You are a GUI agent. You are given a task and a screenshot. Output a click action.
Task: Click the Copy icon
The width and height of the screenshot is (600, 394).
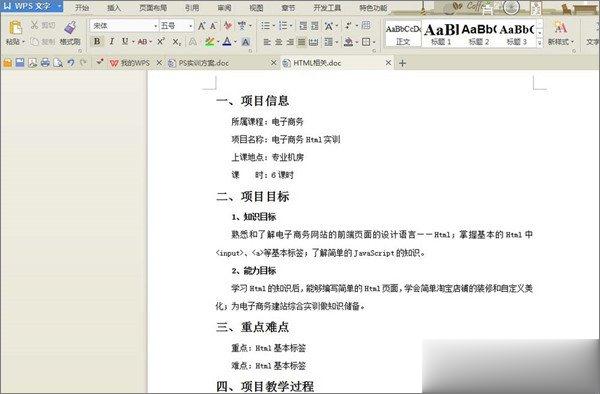34,41
